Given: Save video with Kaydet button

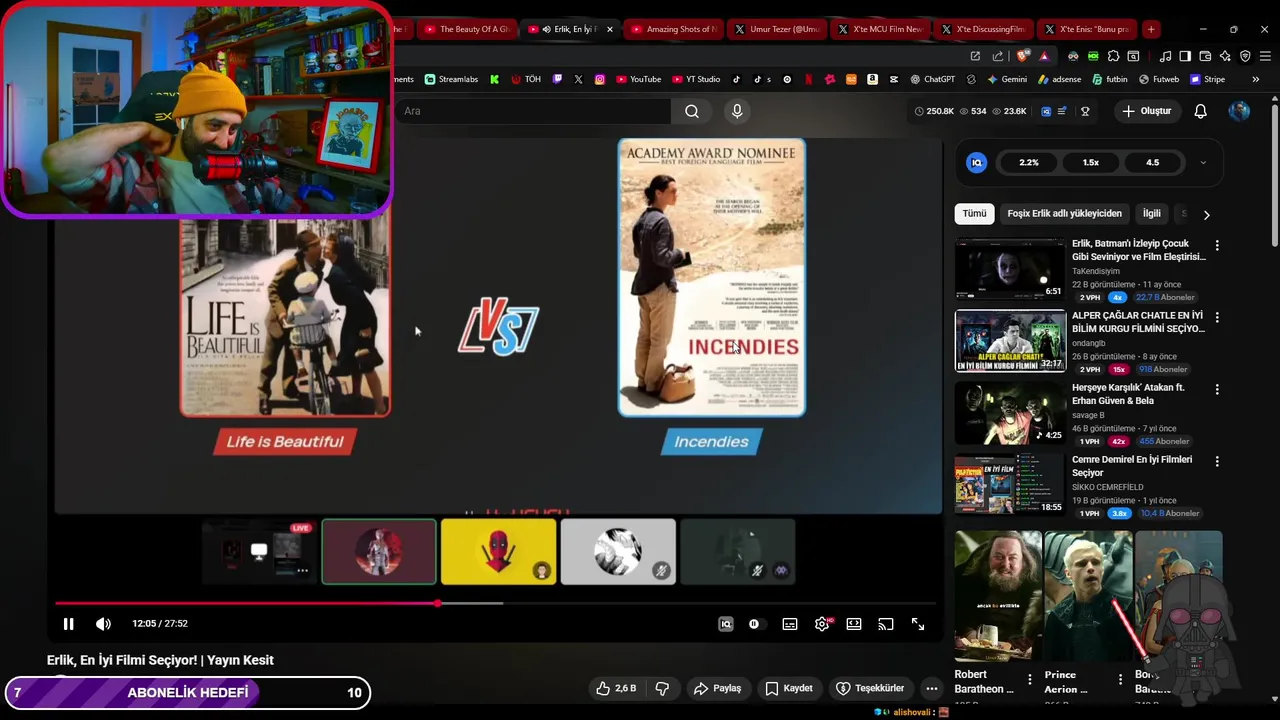Looking at the screenshot, I should point(789,688).
